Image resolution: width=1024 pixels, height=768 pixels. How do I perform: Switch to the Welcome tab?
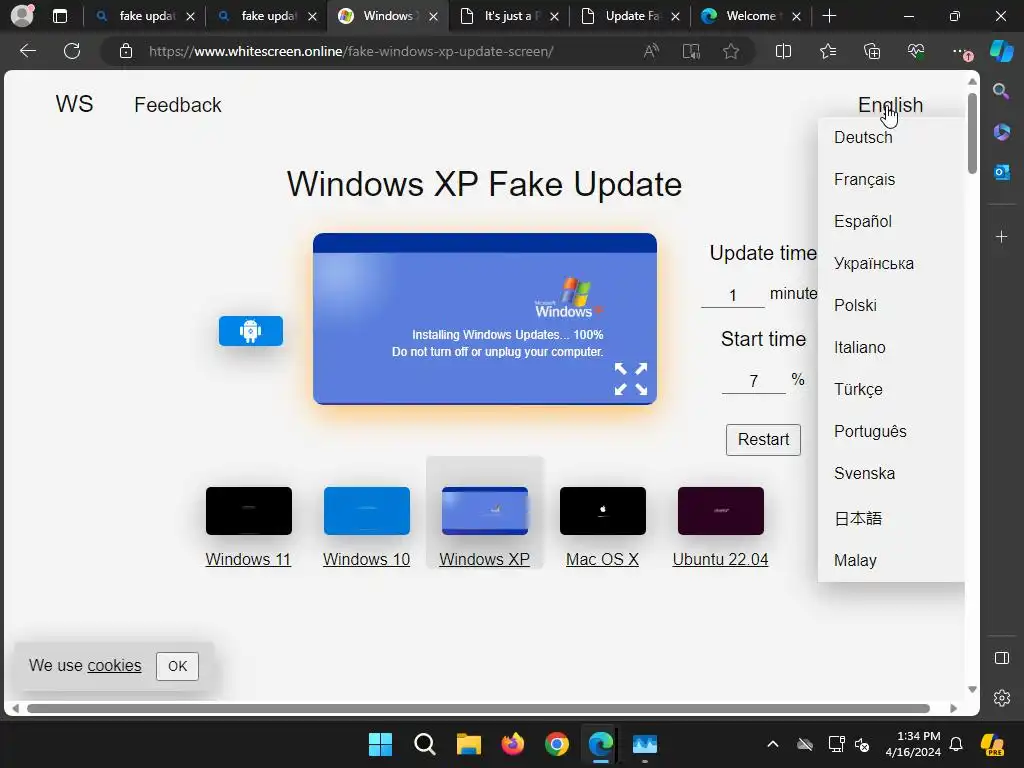(x=750, y=16)
